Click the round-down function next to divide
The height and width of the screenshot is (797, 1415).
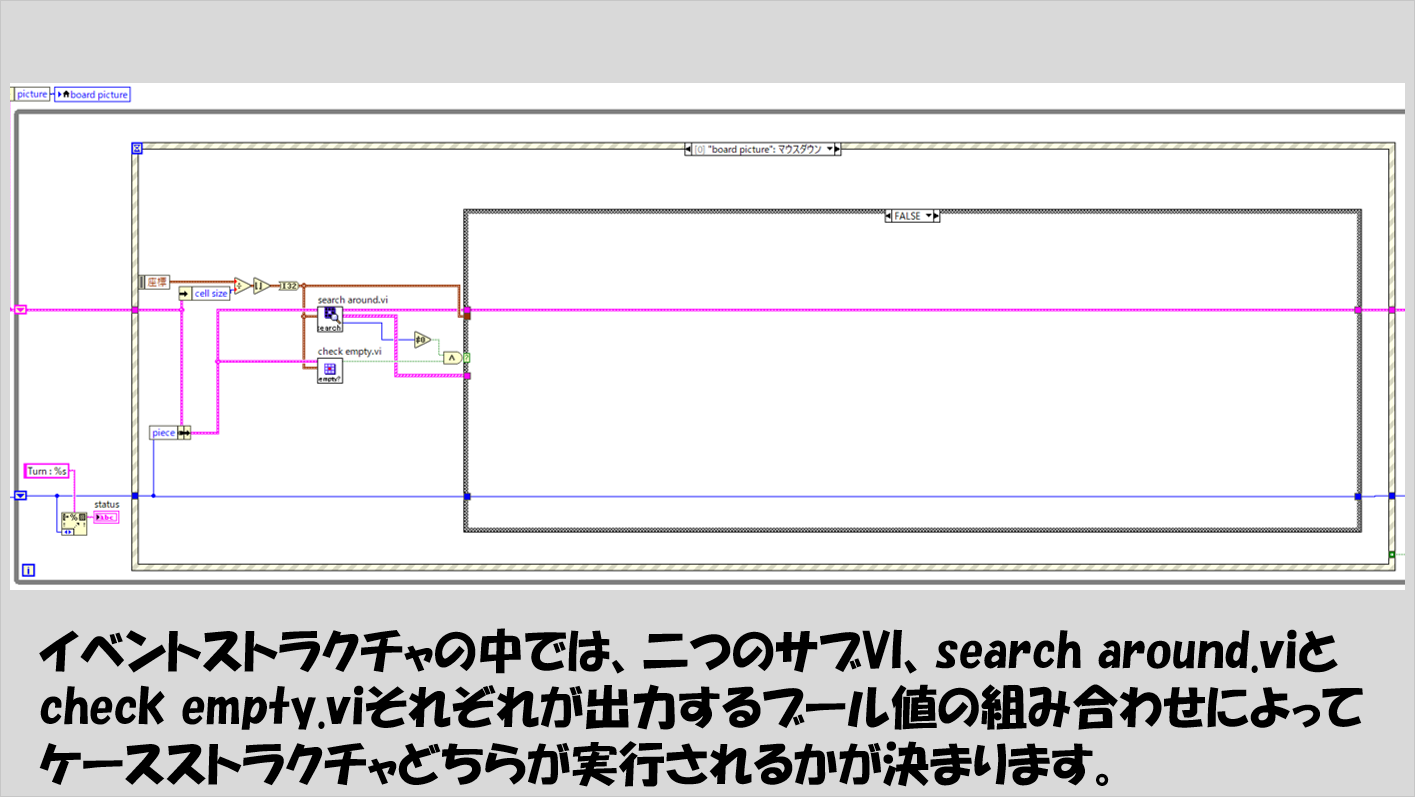(261, 286)
